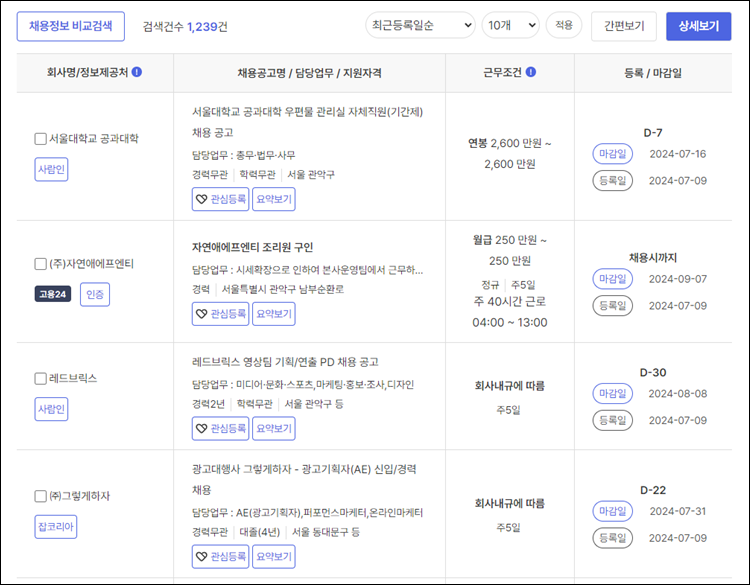This screenshot has width=750, height=585.
Task: Click the 등록일 badge in the 레드브릭스 row
Action: point(613,420)
